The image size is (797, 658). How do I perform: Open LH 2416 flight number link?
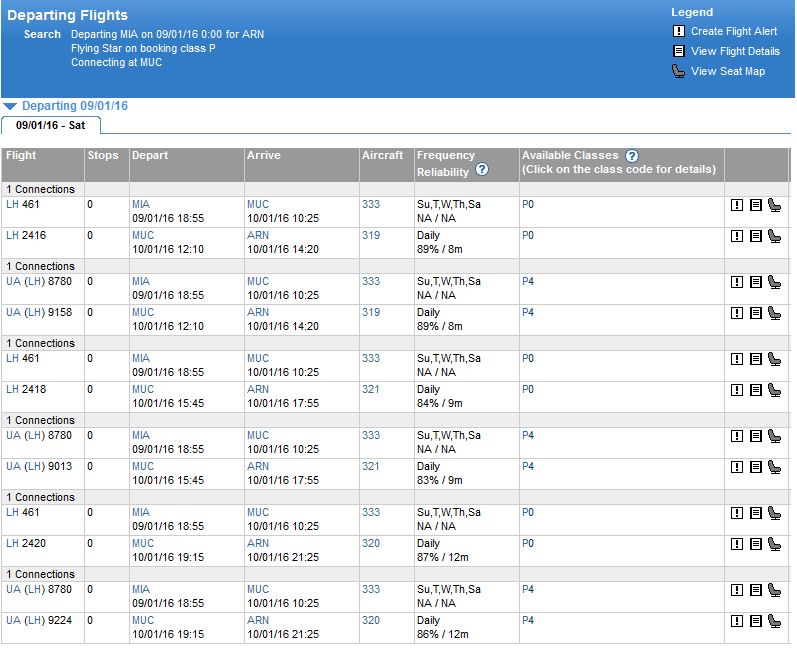[12, 235]
